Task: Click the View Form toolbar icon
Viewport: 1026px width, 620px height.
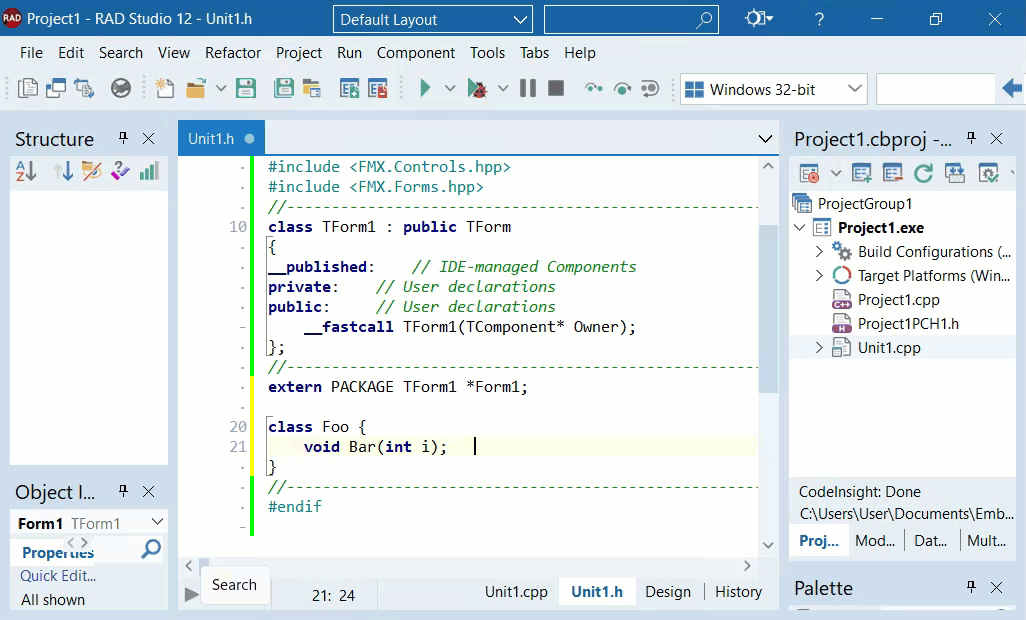Action: 56,88
